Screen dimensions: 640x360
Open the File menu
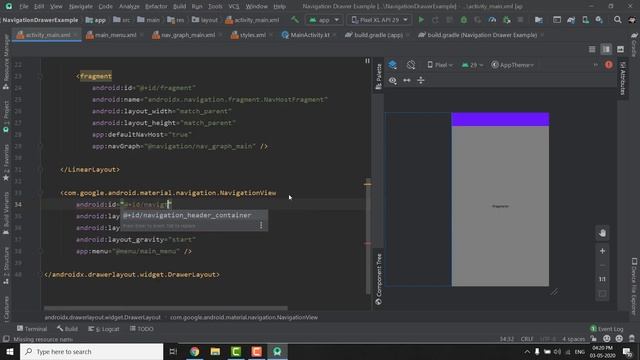click(24, 6)
